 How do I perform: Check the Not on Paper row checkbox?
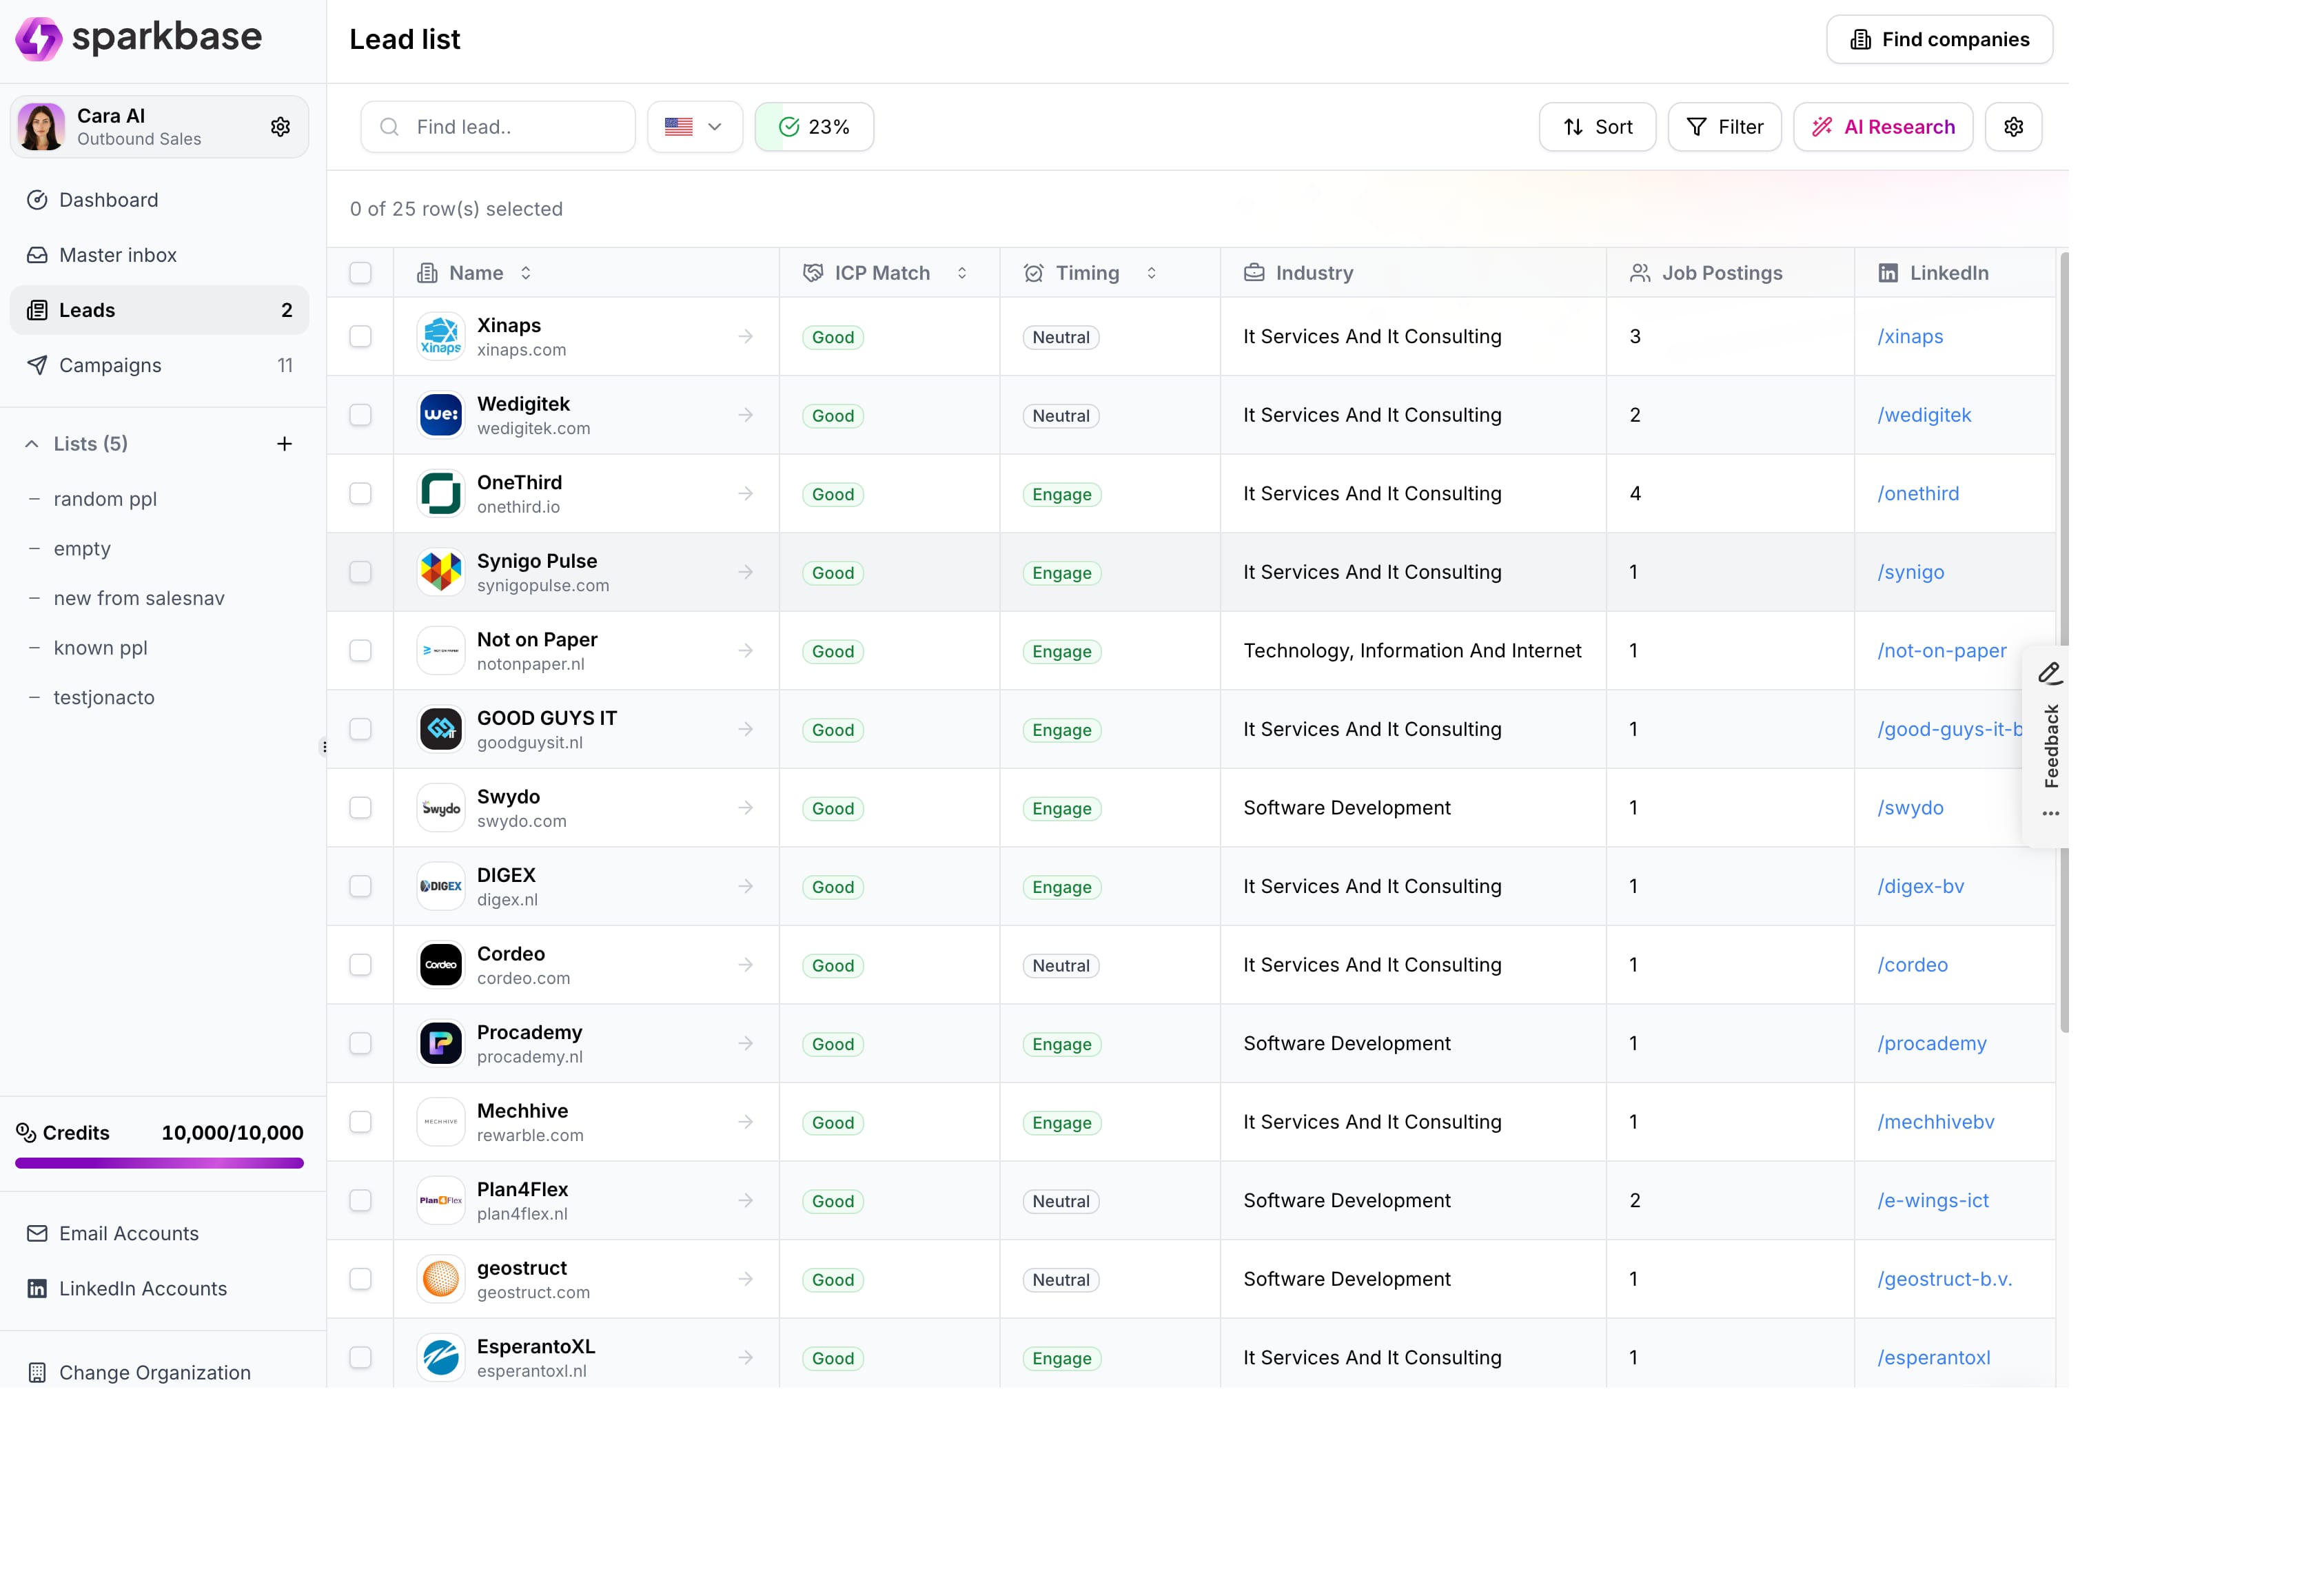[361, 651]
